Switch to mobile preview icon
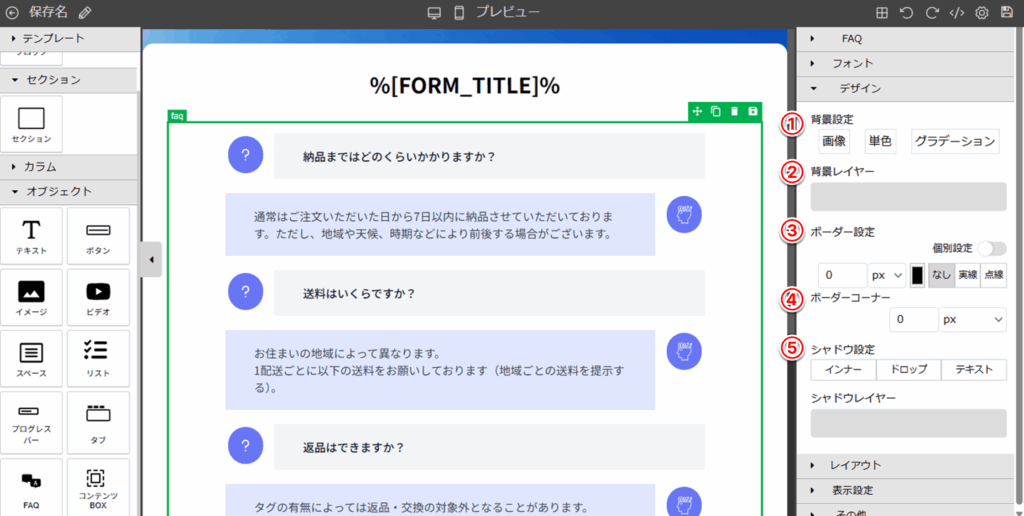 pos(460,13)
